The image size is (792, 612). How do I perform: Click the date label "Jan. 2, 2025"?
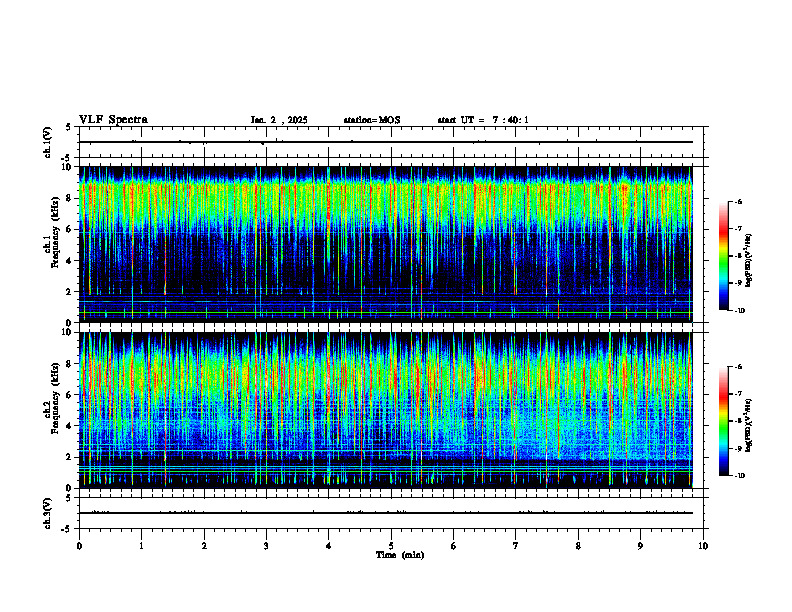[279, 120]
